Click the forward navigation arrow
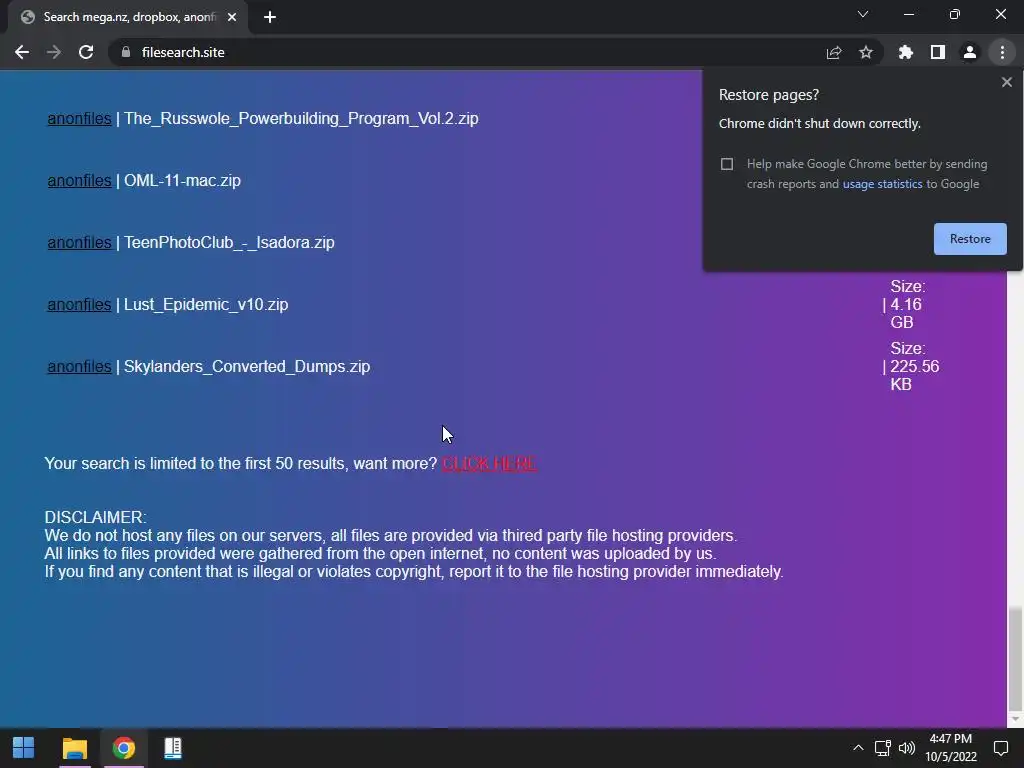The height and width of the screenshot is (768, 1024). coord(54,52)
